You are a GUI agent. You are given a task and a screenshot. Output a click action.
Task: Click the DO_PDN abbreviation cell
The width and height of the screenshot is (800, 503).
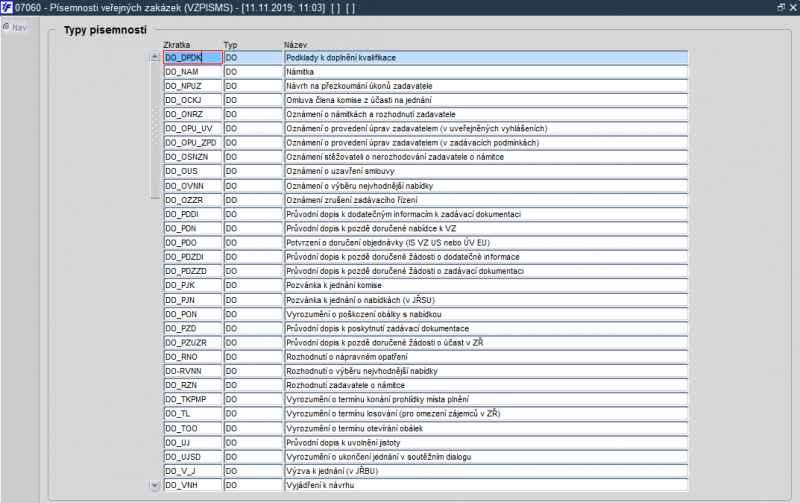pos(193,229)
